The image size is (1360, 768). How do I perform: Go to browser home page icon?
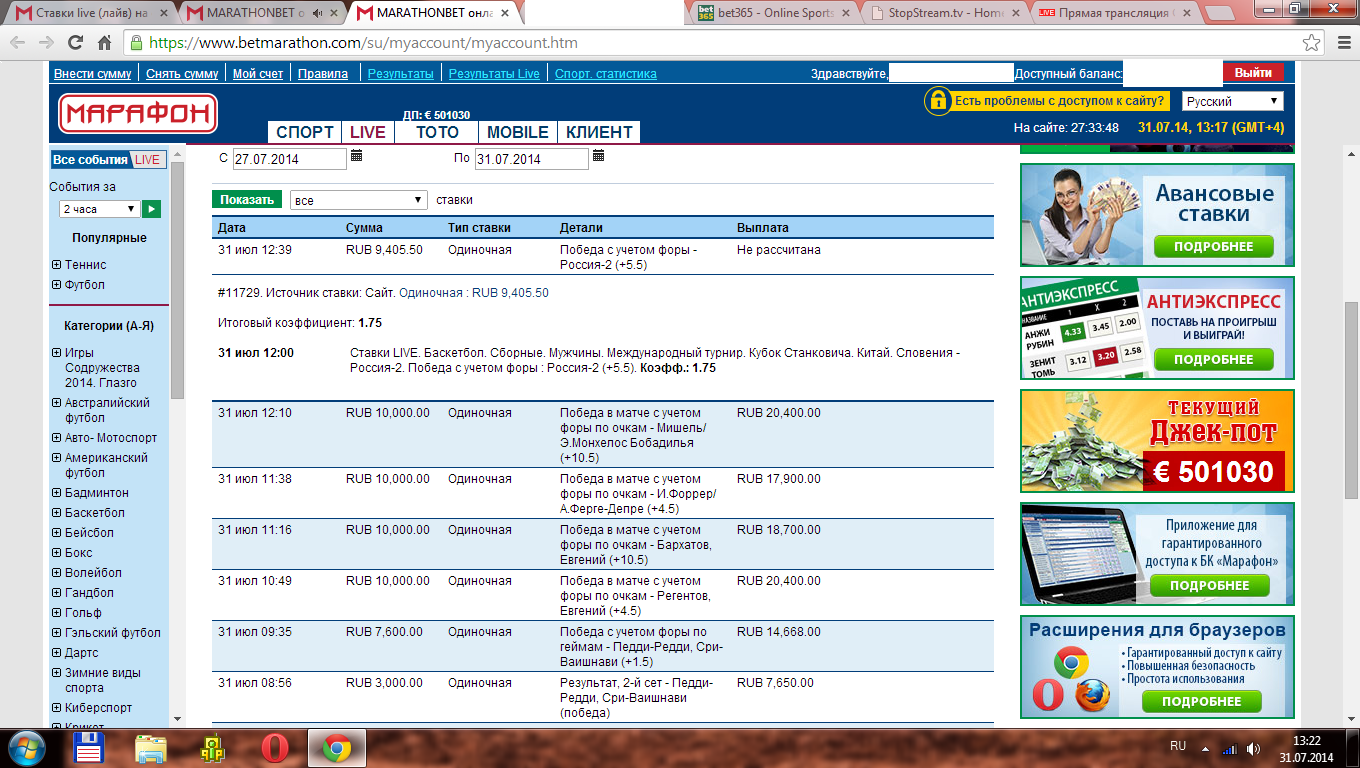coord(104,43)
